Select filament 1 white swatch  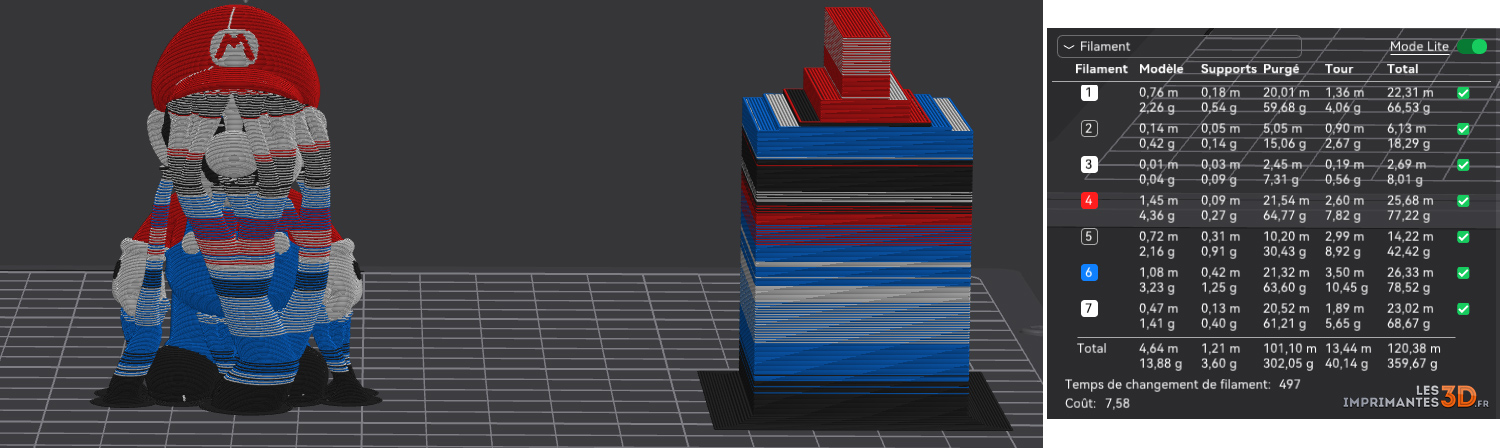[x=1090, y=92]
